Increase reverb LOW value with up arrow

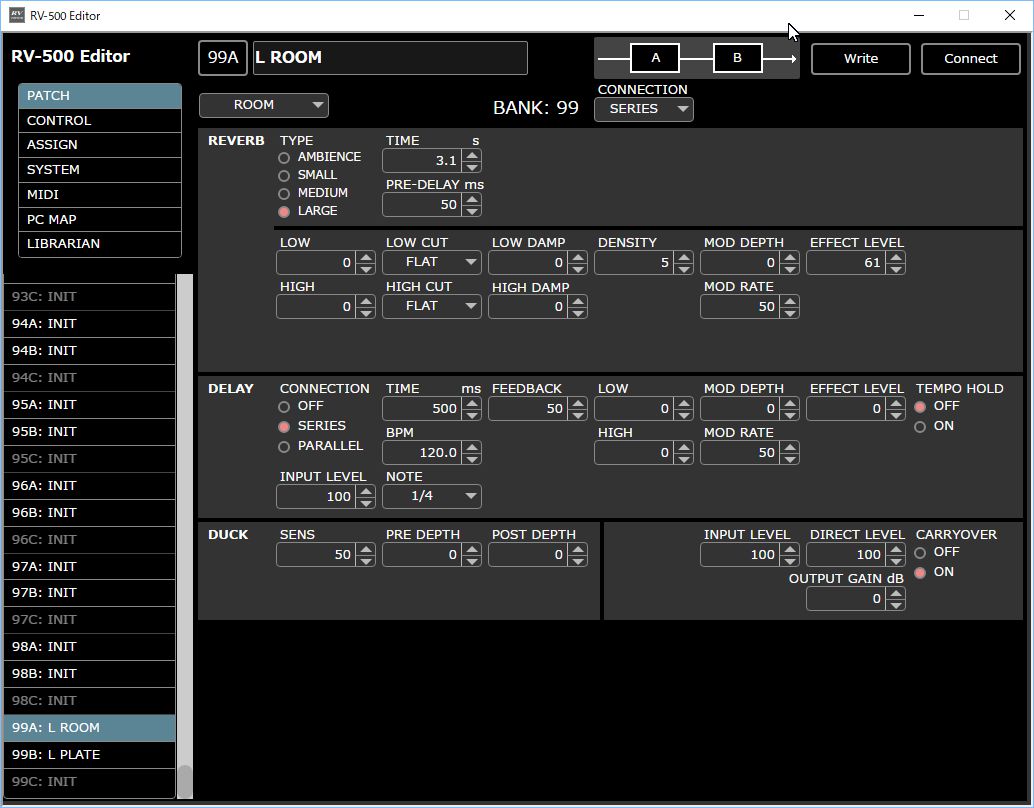365,258
